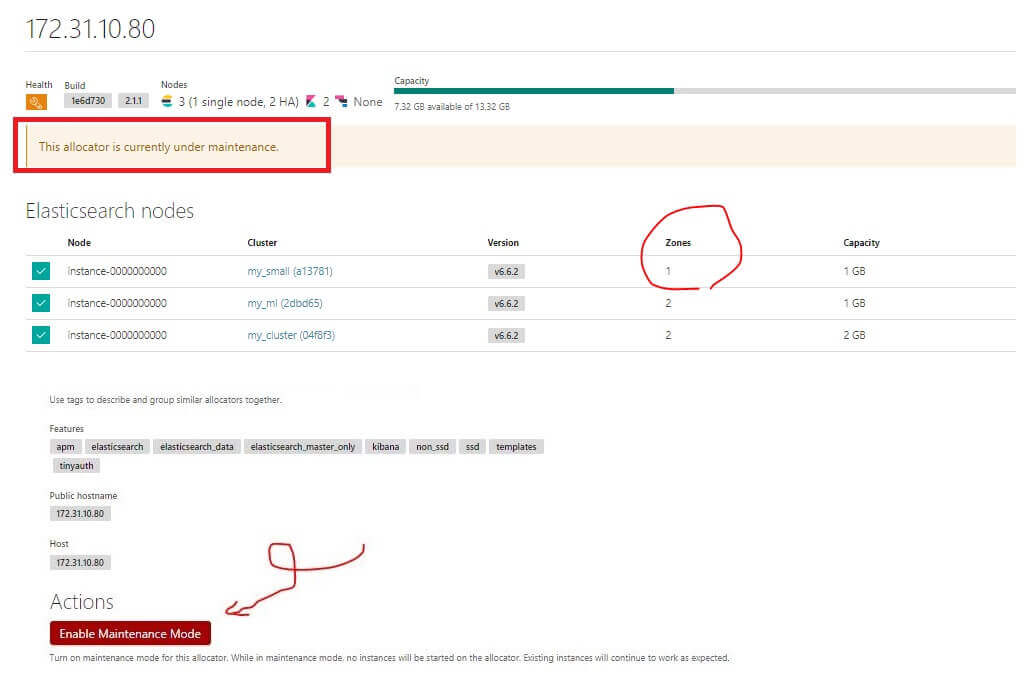Click the Kibana instances icon

pyautogui.click(x=311, y=102)
